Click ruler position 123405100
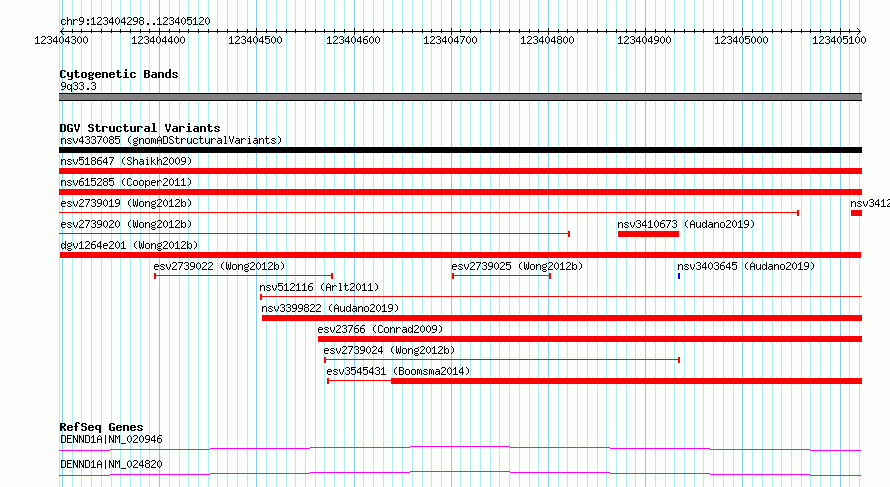The width and height of the screenshot is (890, 487). click(x=839, y=40)
